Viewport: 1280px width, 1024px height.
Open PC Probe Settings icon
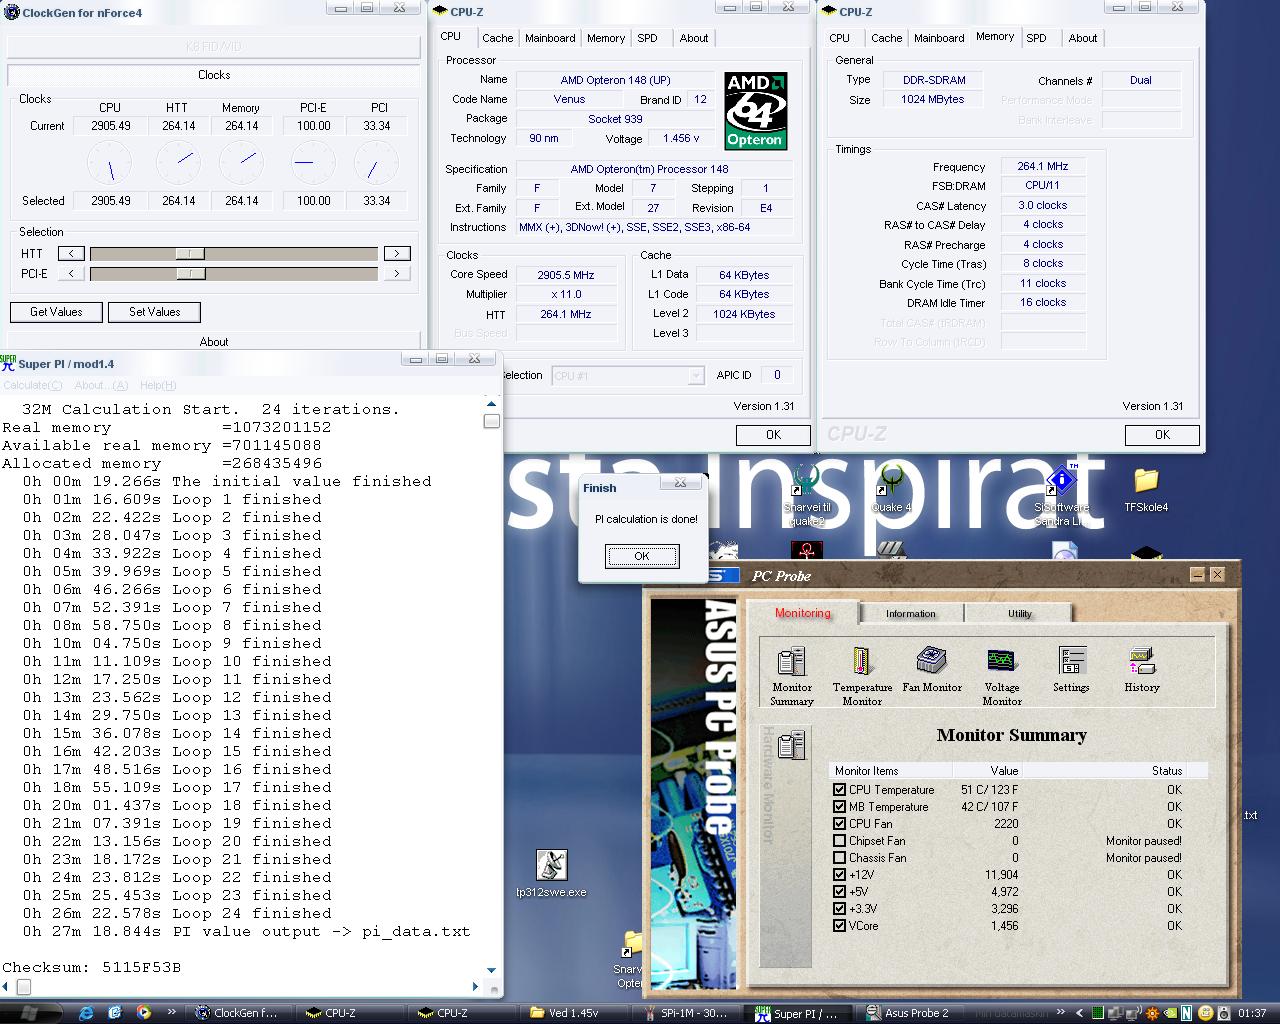click(x=1071, y=669)
